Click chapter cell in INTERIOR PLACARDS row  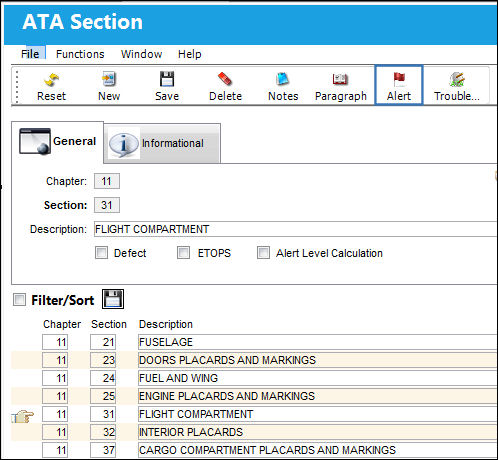coord(55,432)
